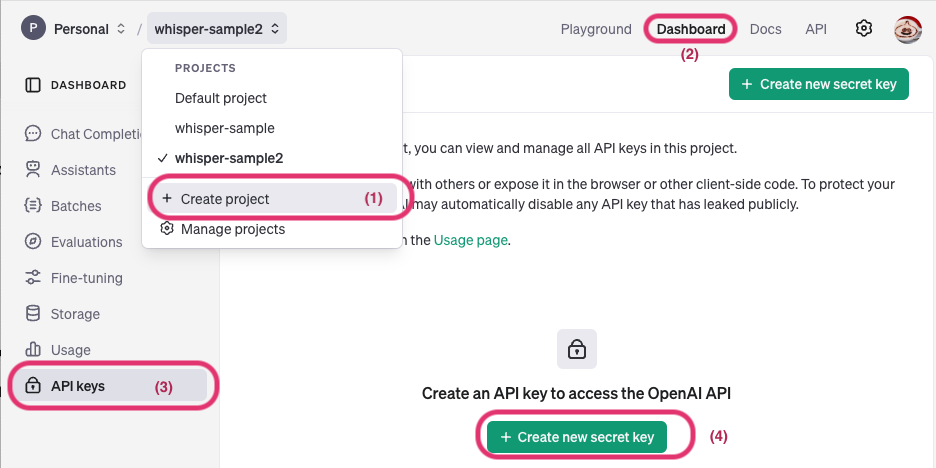The width and height of the screenshot is (936, 468).
Task: Open Evaluations from sidebar
Action: pos(86,242)
